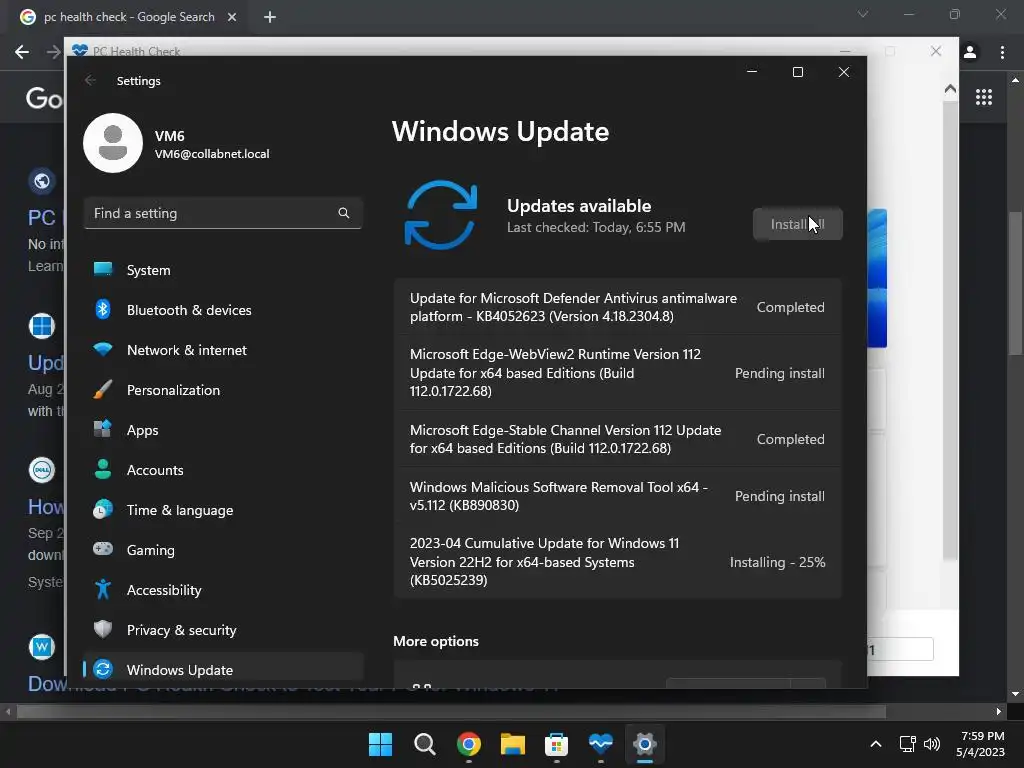This screenshot has height=768, width=1024.
Task: Click the Edge-WebView2 Runtime update entry
Action: pyautogui.click(x=617, y=373)
